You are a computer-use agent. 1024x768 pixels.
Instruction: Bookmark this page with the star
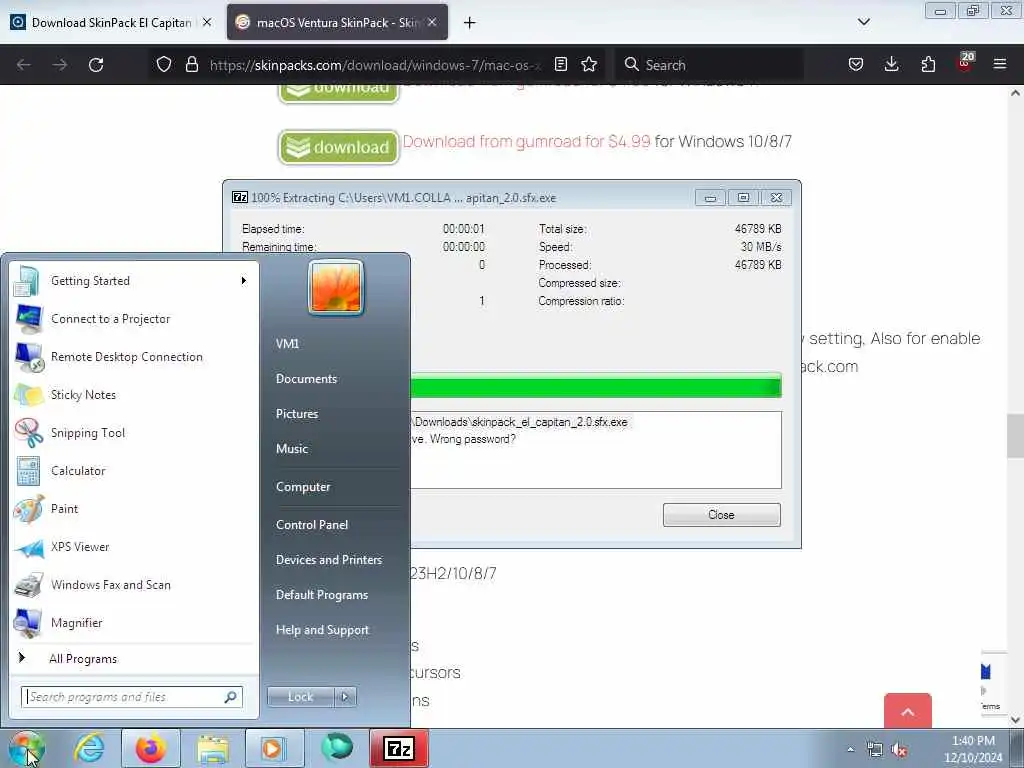(589, 64)
